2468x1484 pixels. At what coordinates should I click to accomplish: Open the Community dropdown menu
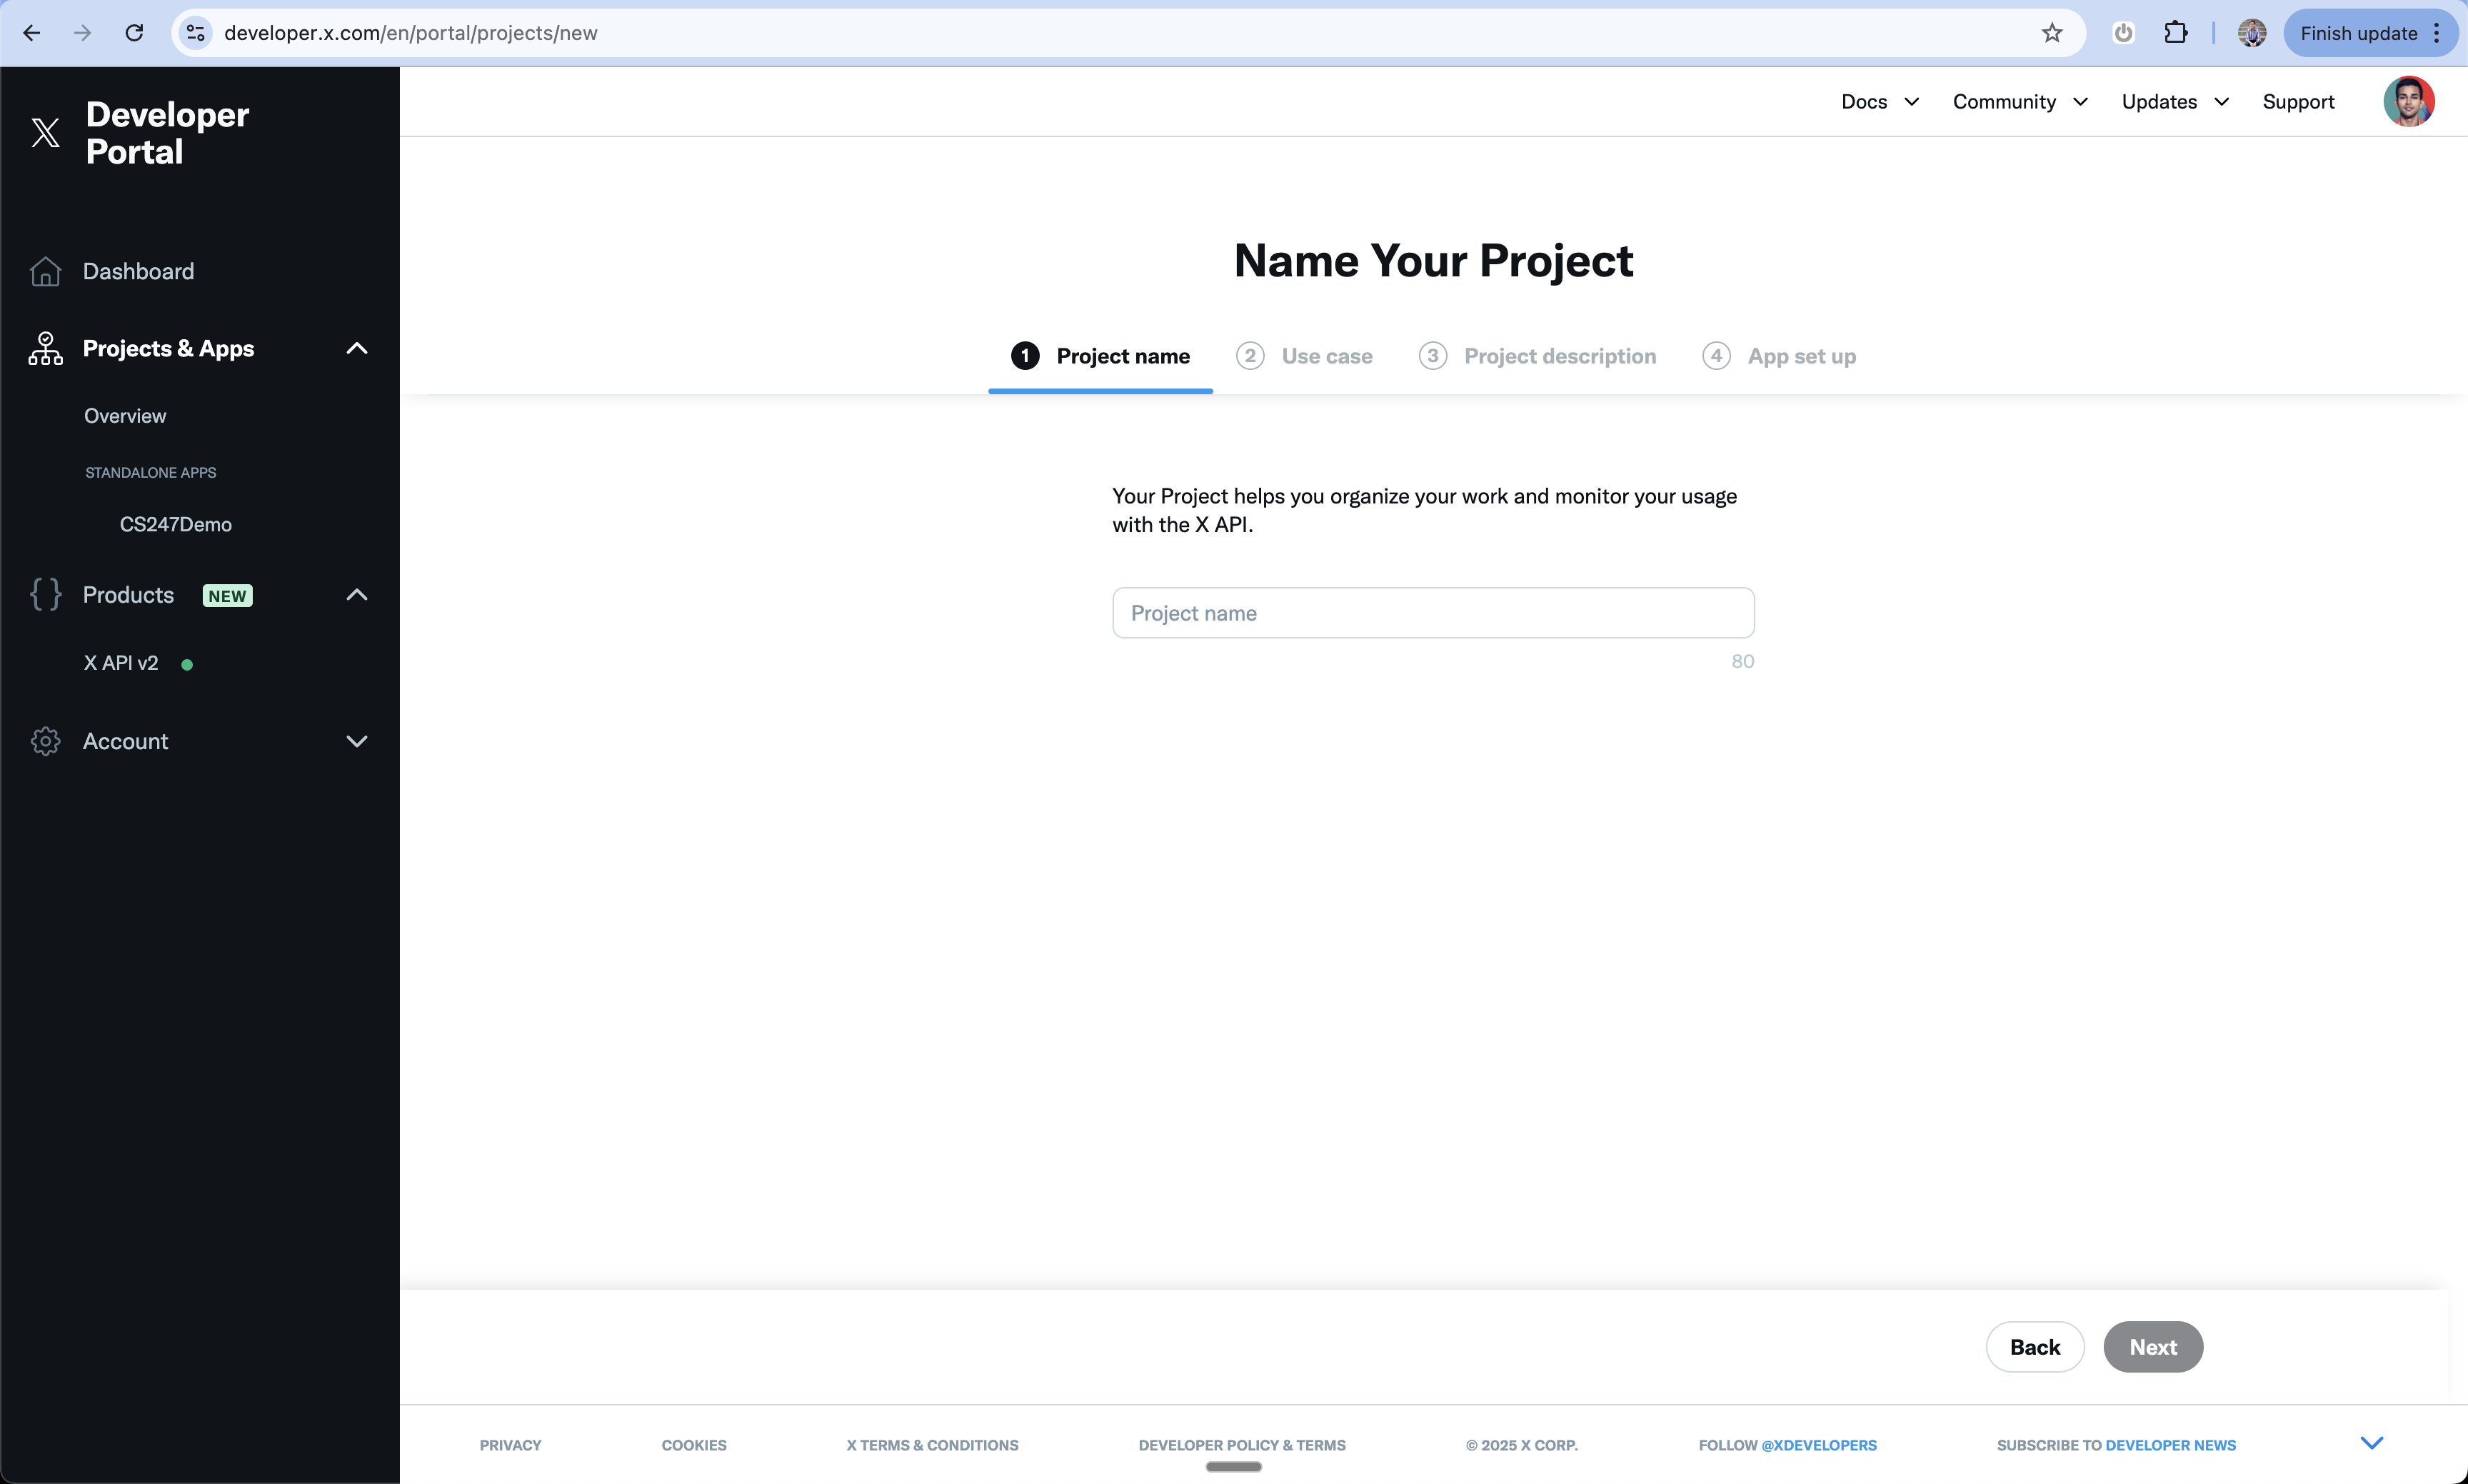coord(2019,102)
